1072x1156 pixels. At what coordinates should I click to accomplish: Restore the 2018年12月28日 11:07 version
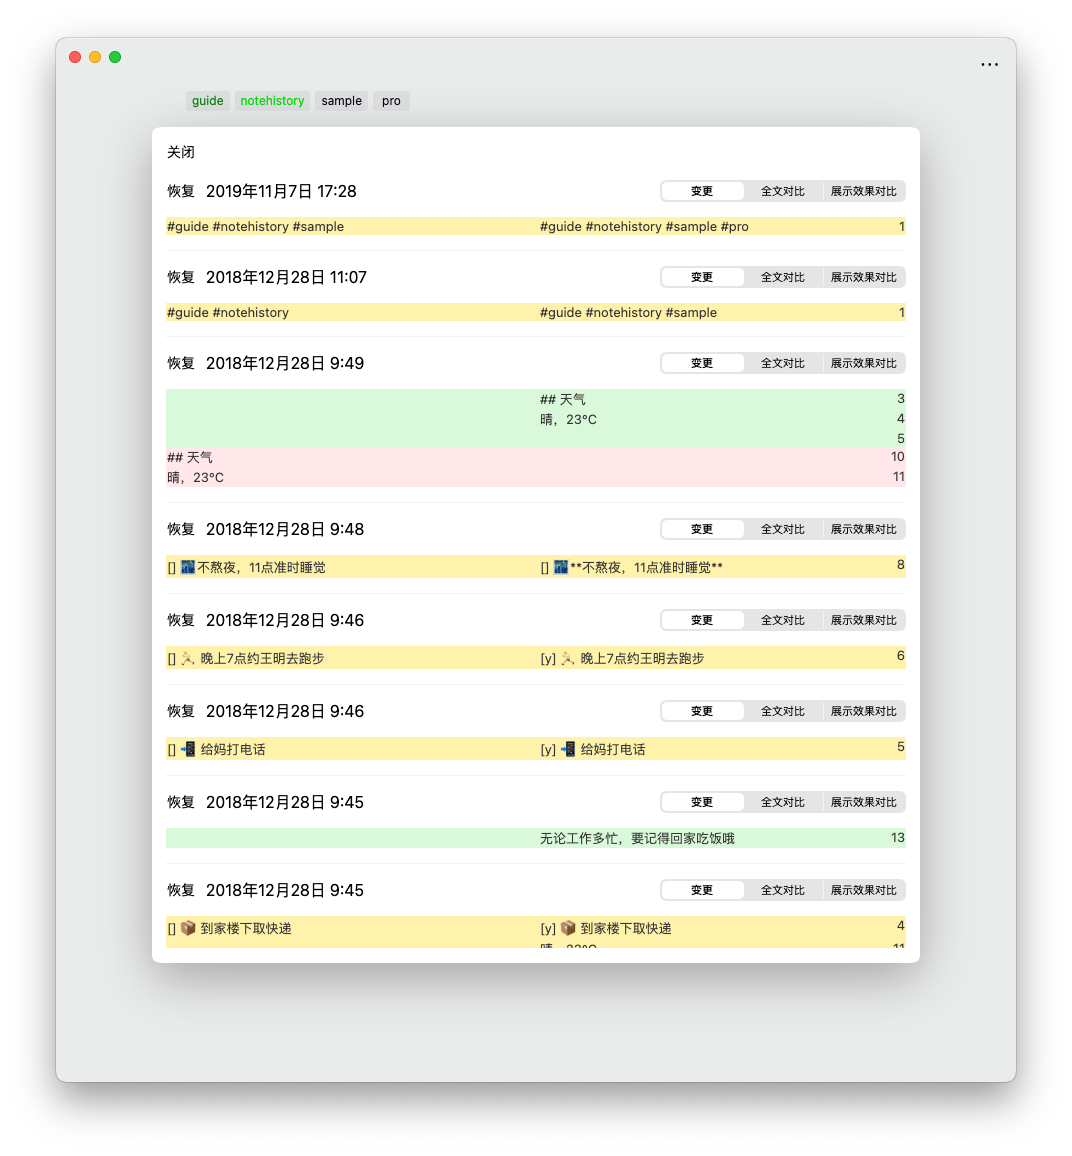181,277
